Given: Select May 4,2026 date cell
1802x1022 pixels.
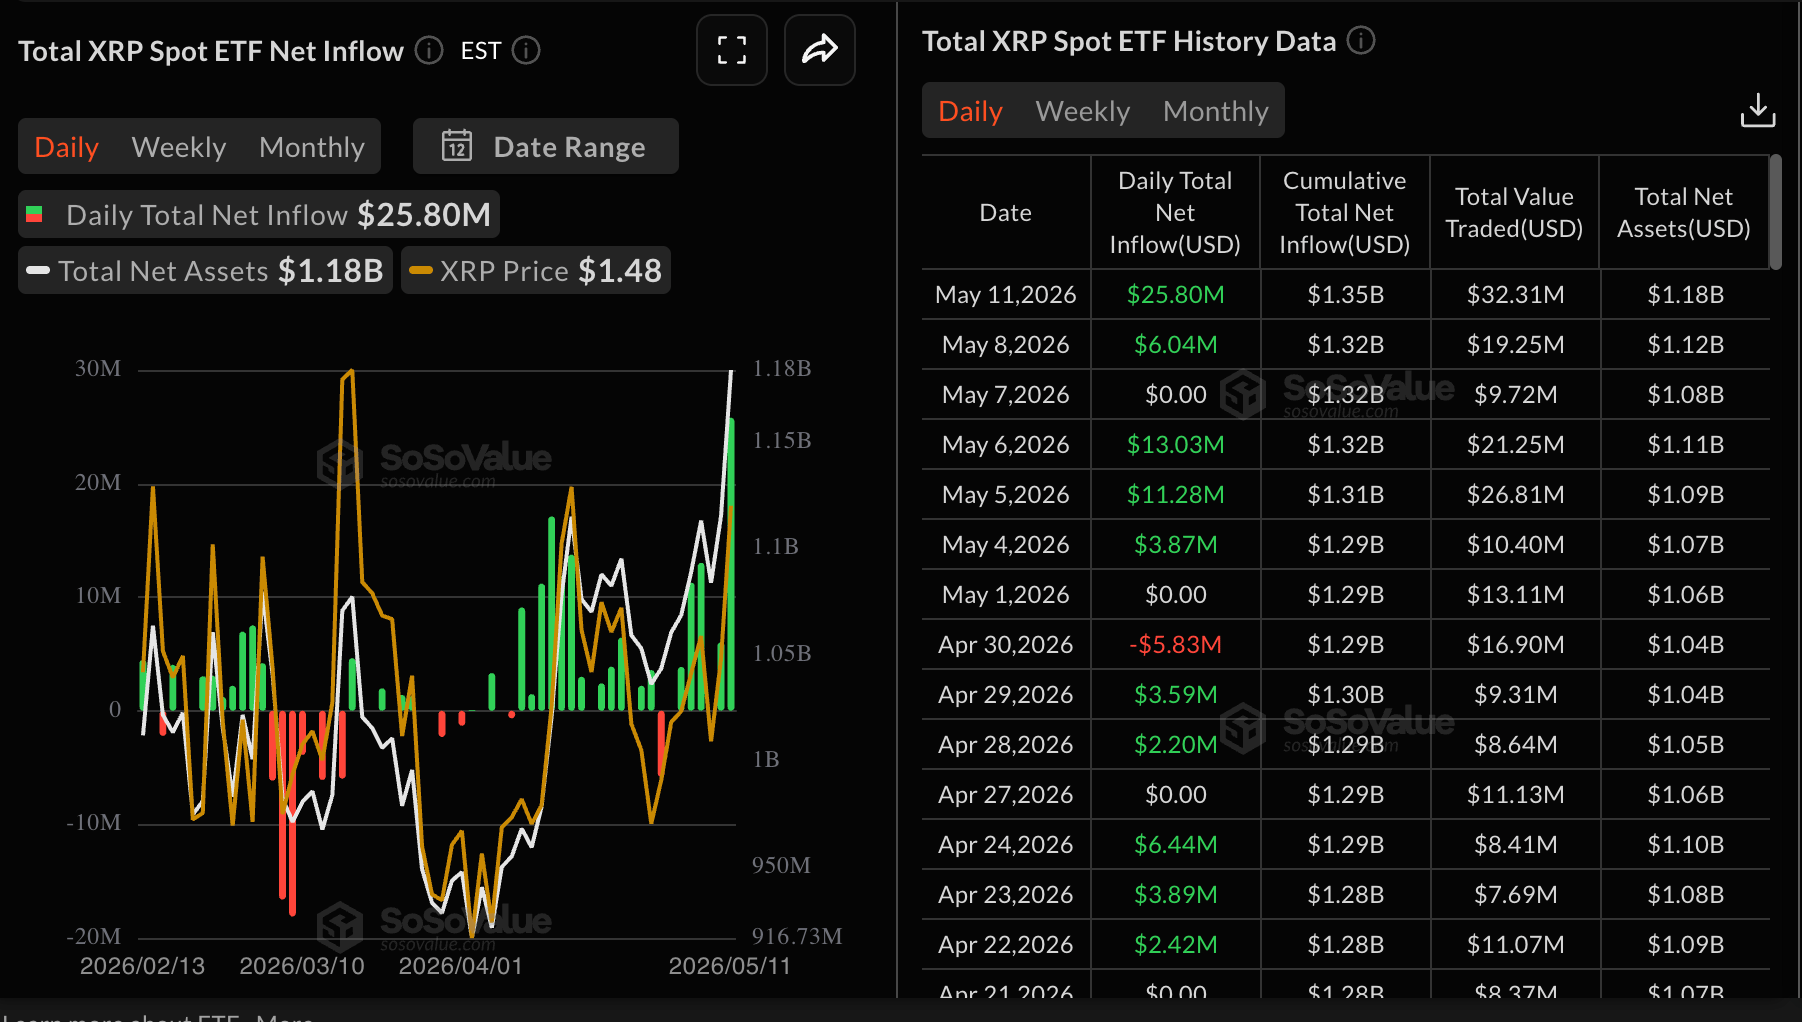Looking at the screenshot, I should point(1006,544).
